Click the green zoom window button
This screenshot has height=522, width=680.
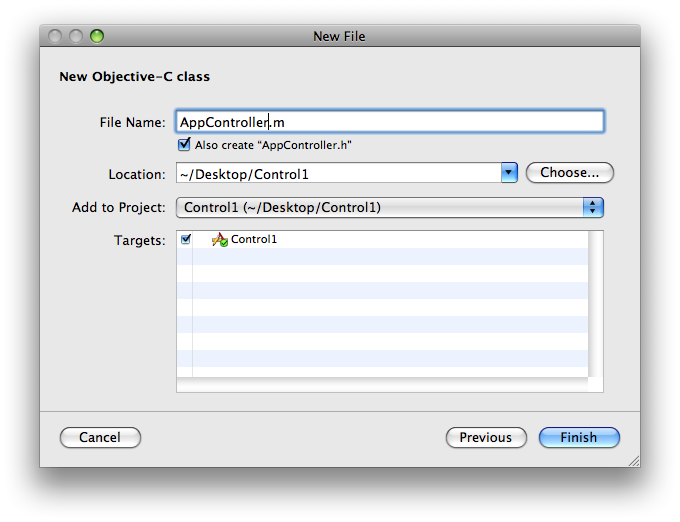point(97,36)
